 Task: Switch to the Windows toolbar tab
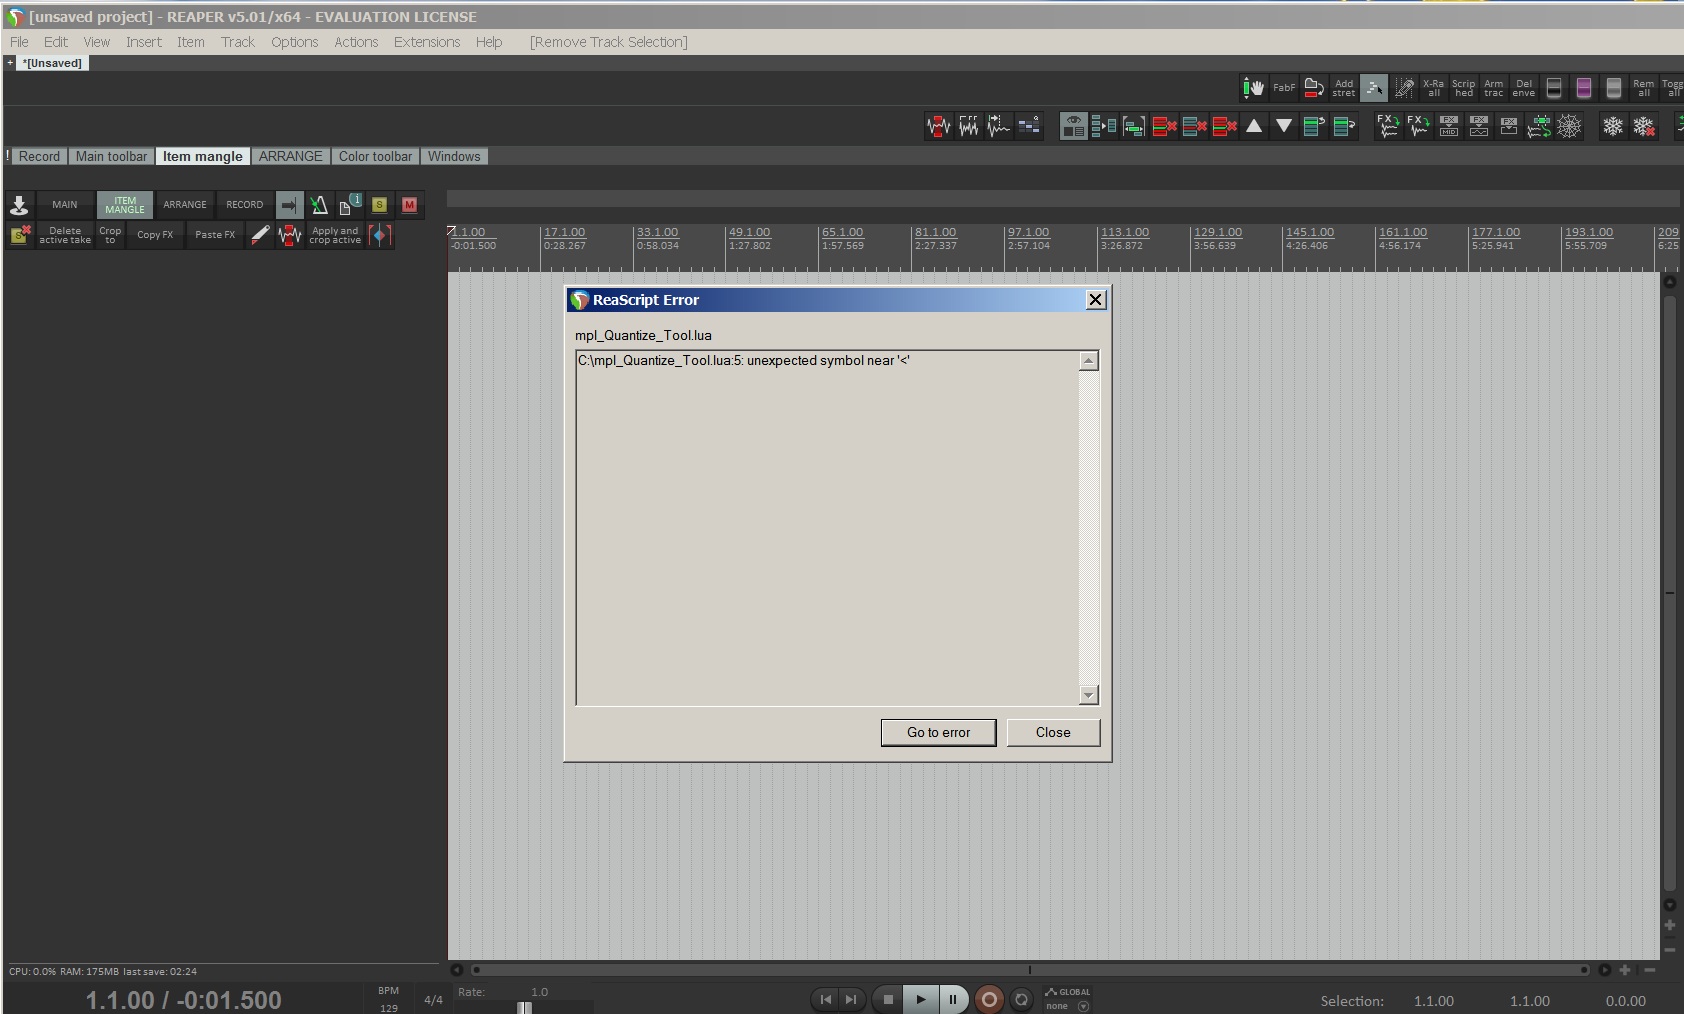click(454, 156)
